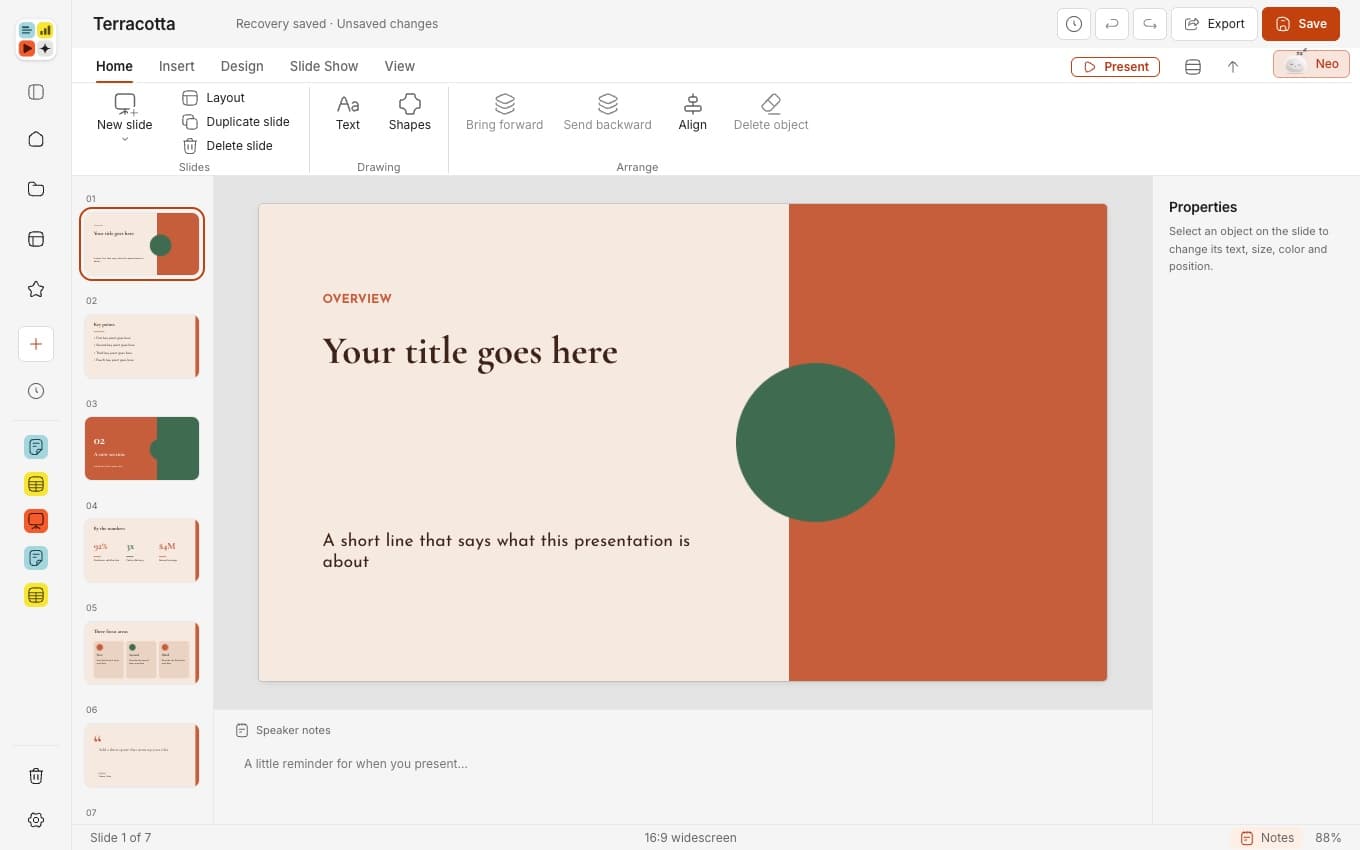Open the View tab
The width and height of the screenshot is (1360, 850).
point(400,66)
